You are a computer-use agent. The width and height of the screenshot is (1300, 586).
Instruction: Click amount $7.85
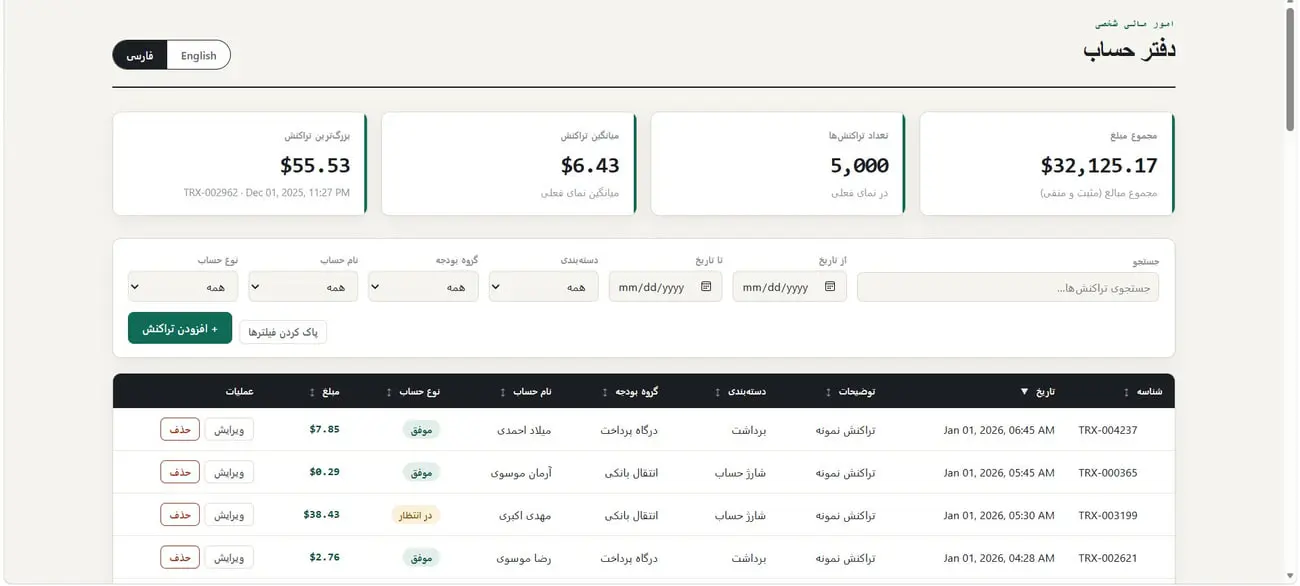(x=324, y=429)
